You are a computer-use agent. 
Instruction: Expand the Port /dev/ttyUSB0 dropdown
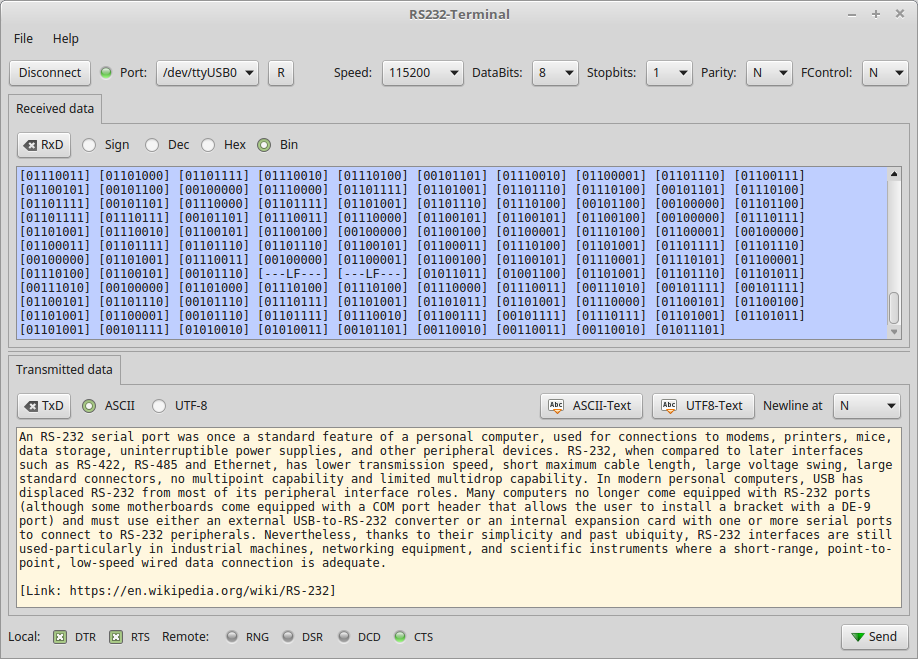[x=207, y=73]
